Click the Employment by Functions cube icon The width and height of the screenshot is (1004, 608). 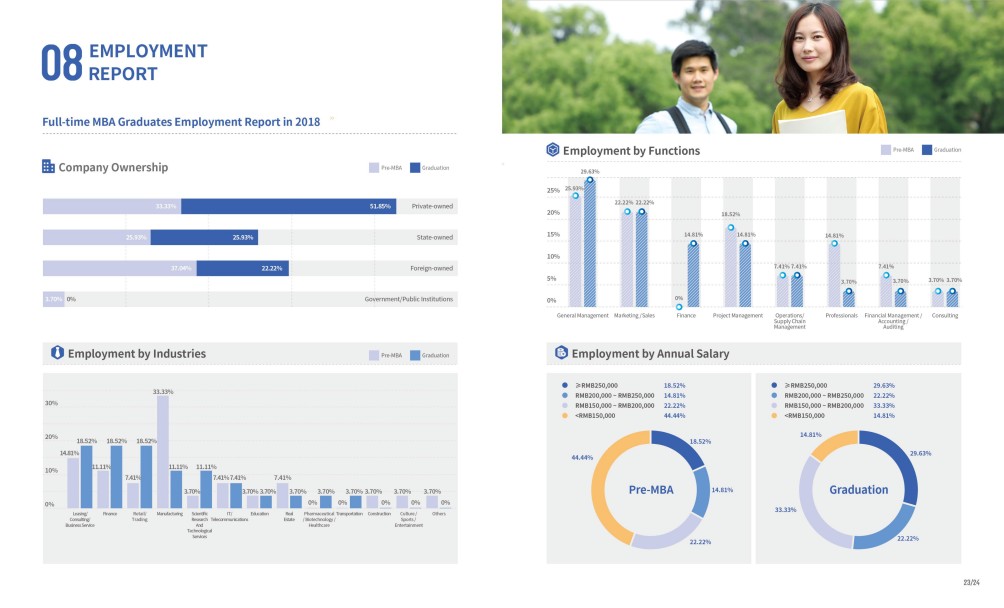[x=553, y=150]
